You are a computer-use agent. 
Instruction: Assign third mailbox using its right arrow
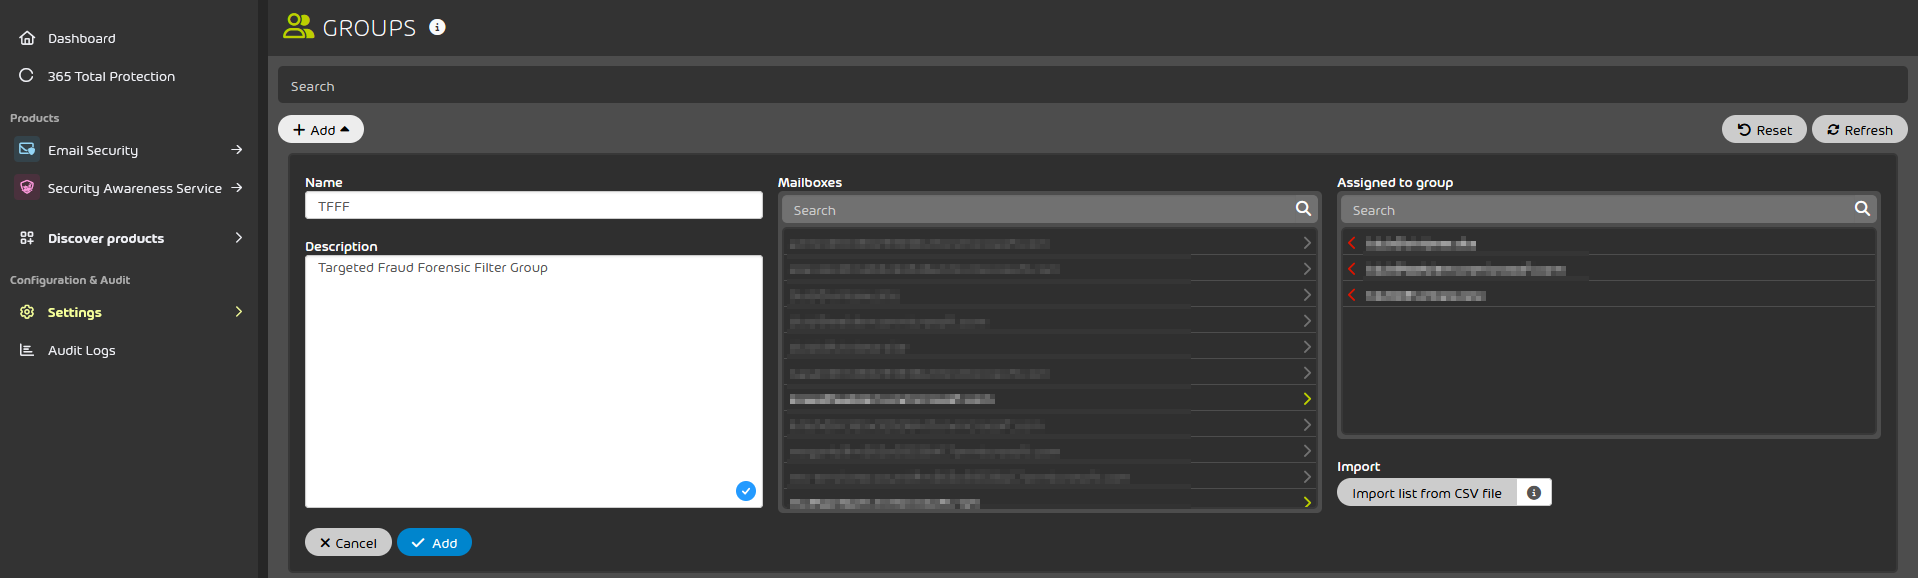coord(1307,295)
